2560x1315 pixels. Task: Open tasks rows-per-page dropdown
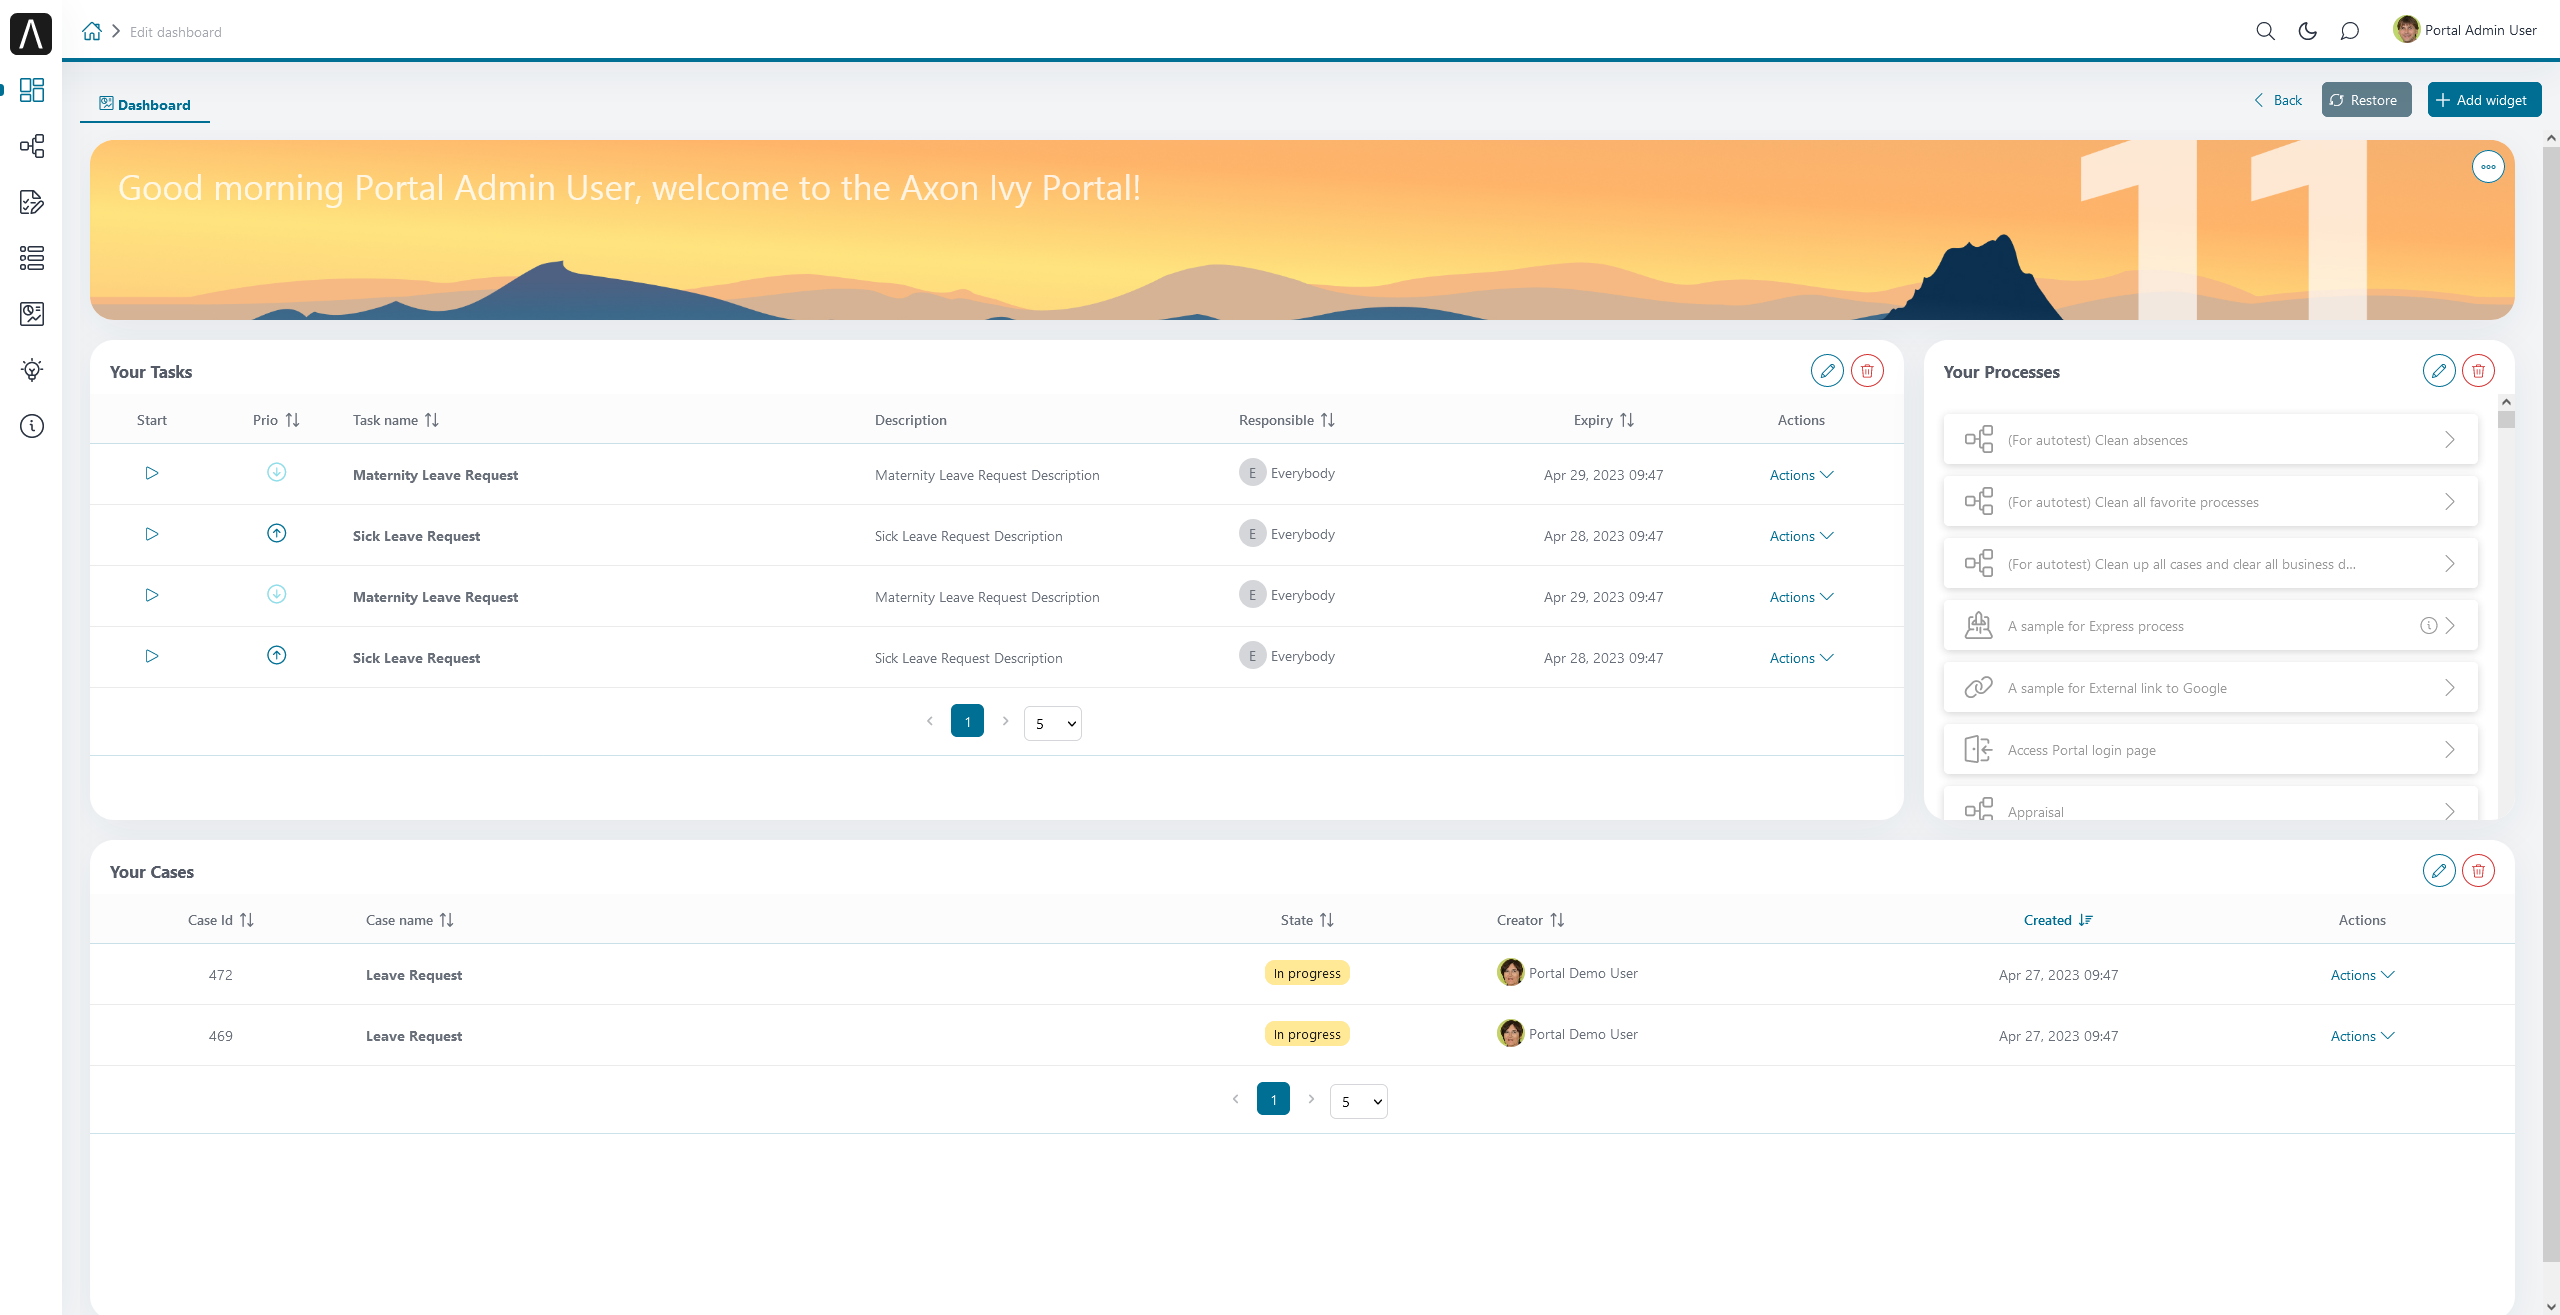1053,723
